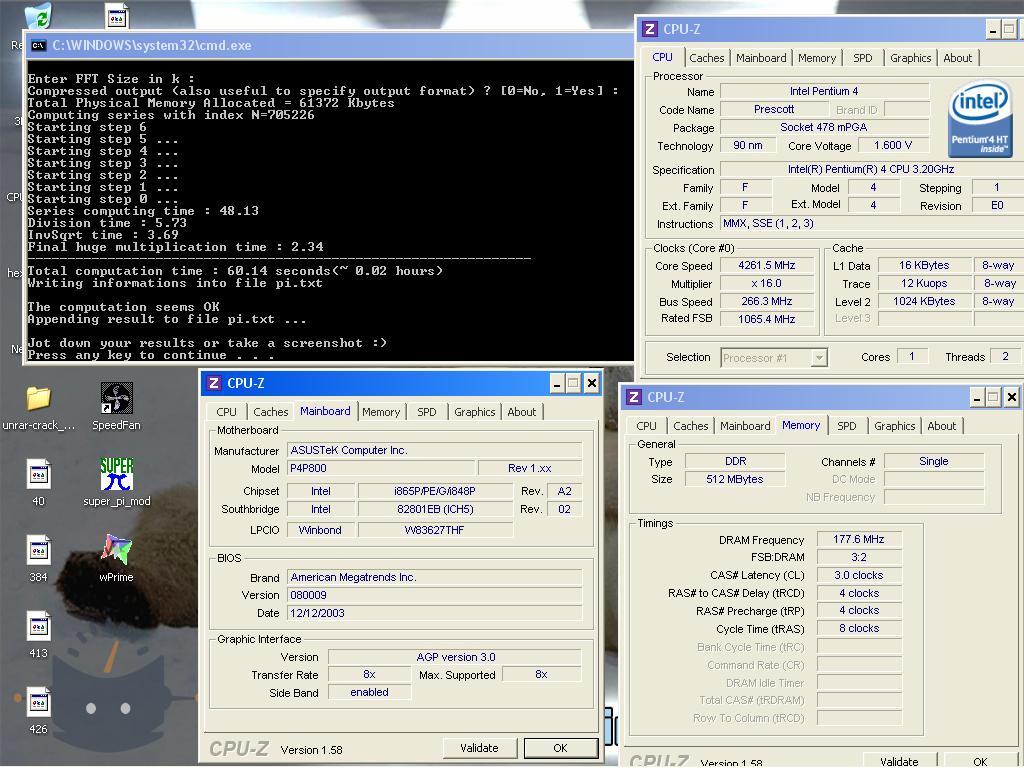Click the Socket 478 mPGA package value
This screenshot has width=1024, height=768.
tap(824, 128)
